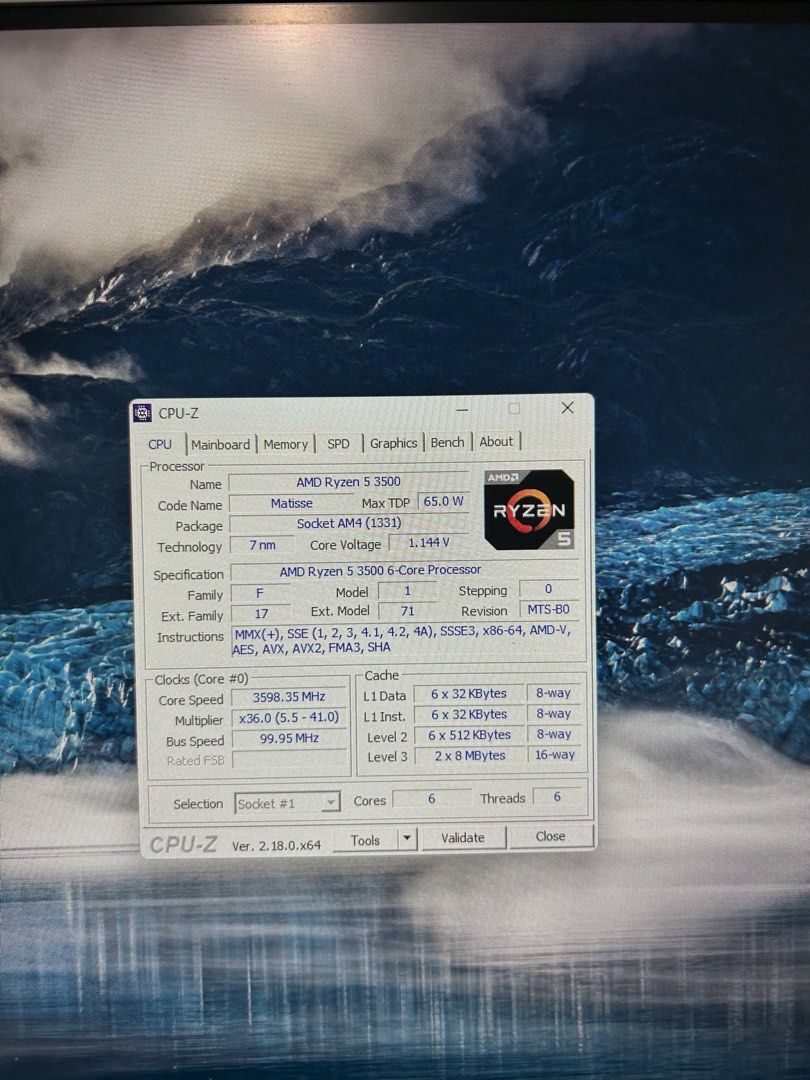Screen dimensions: 810x1080
Task: Minimize the CPU-Z window
Action: [x=462, y=409]
